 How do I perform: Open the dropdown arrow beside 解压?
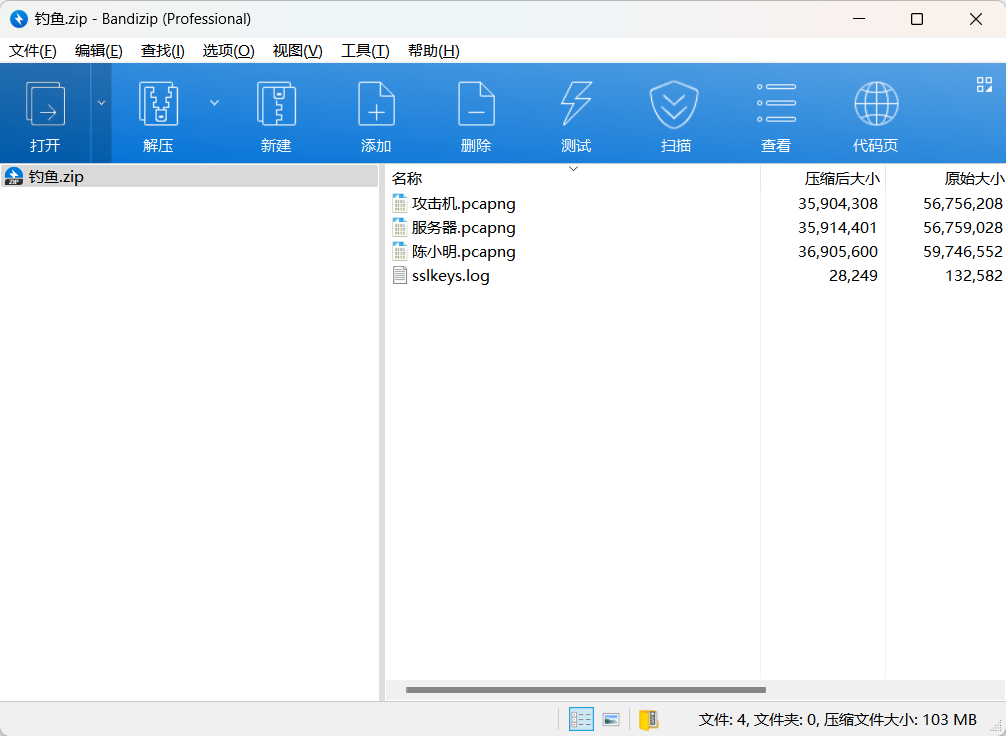click(214, 103)
